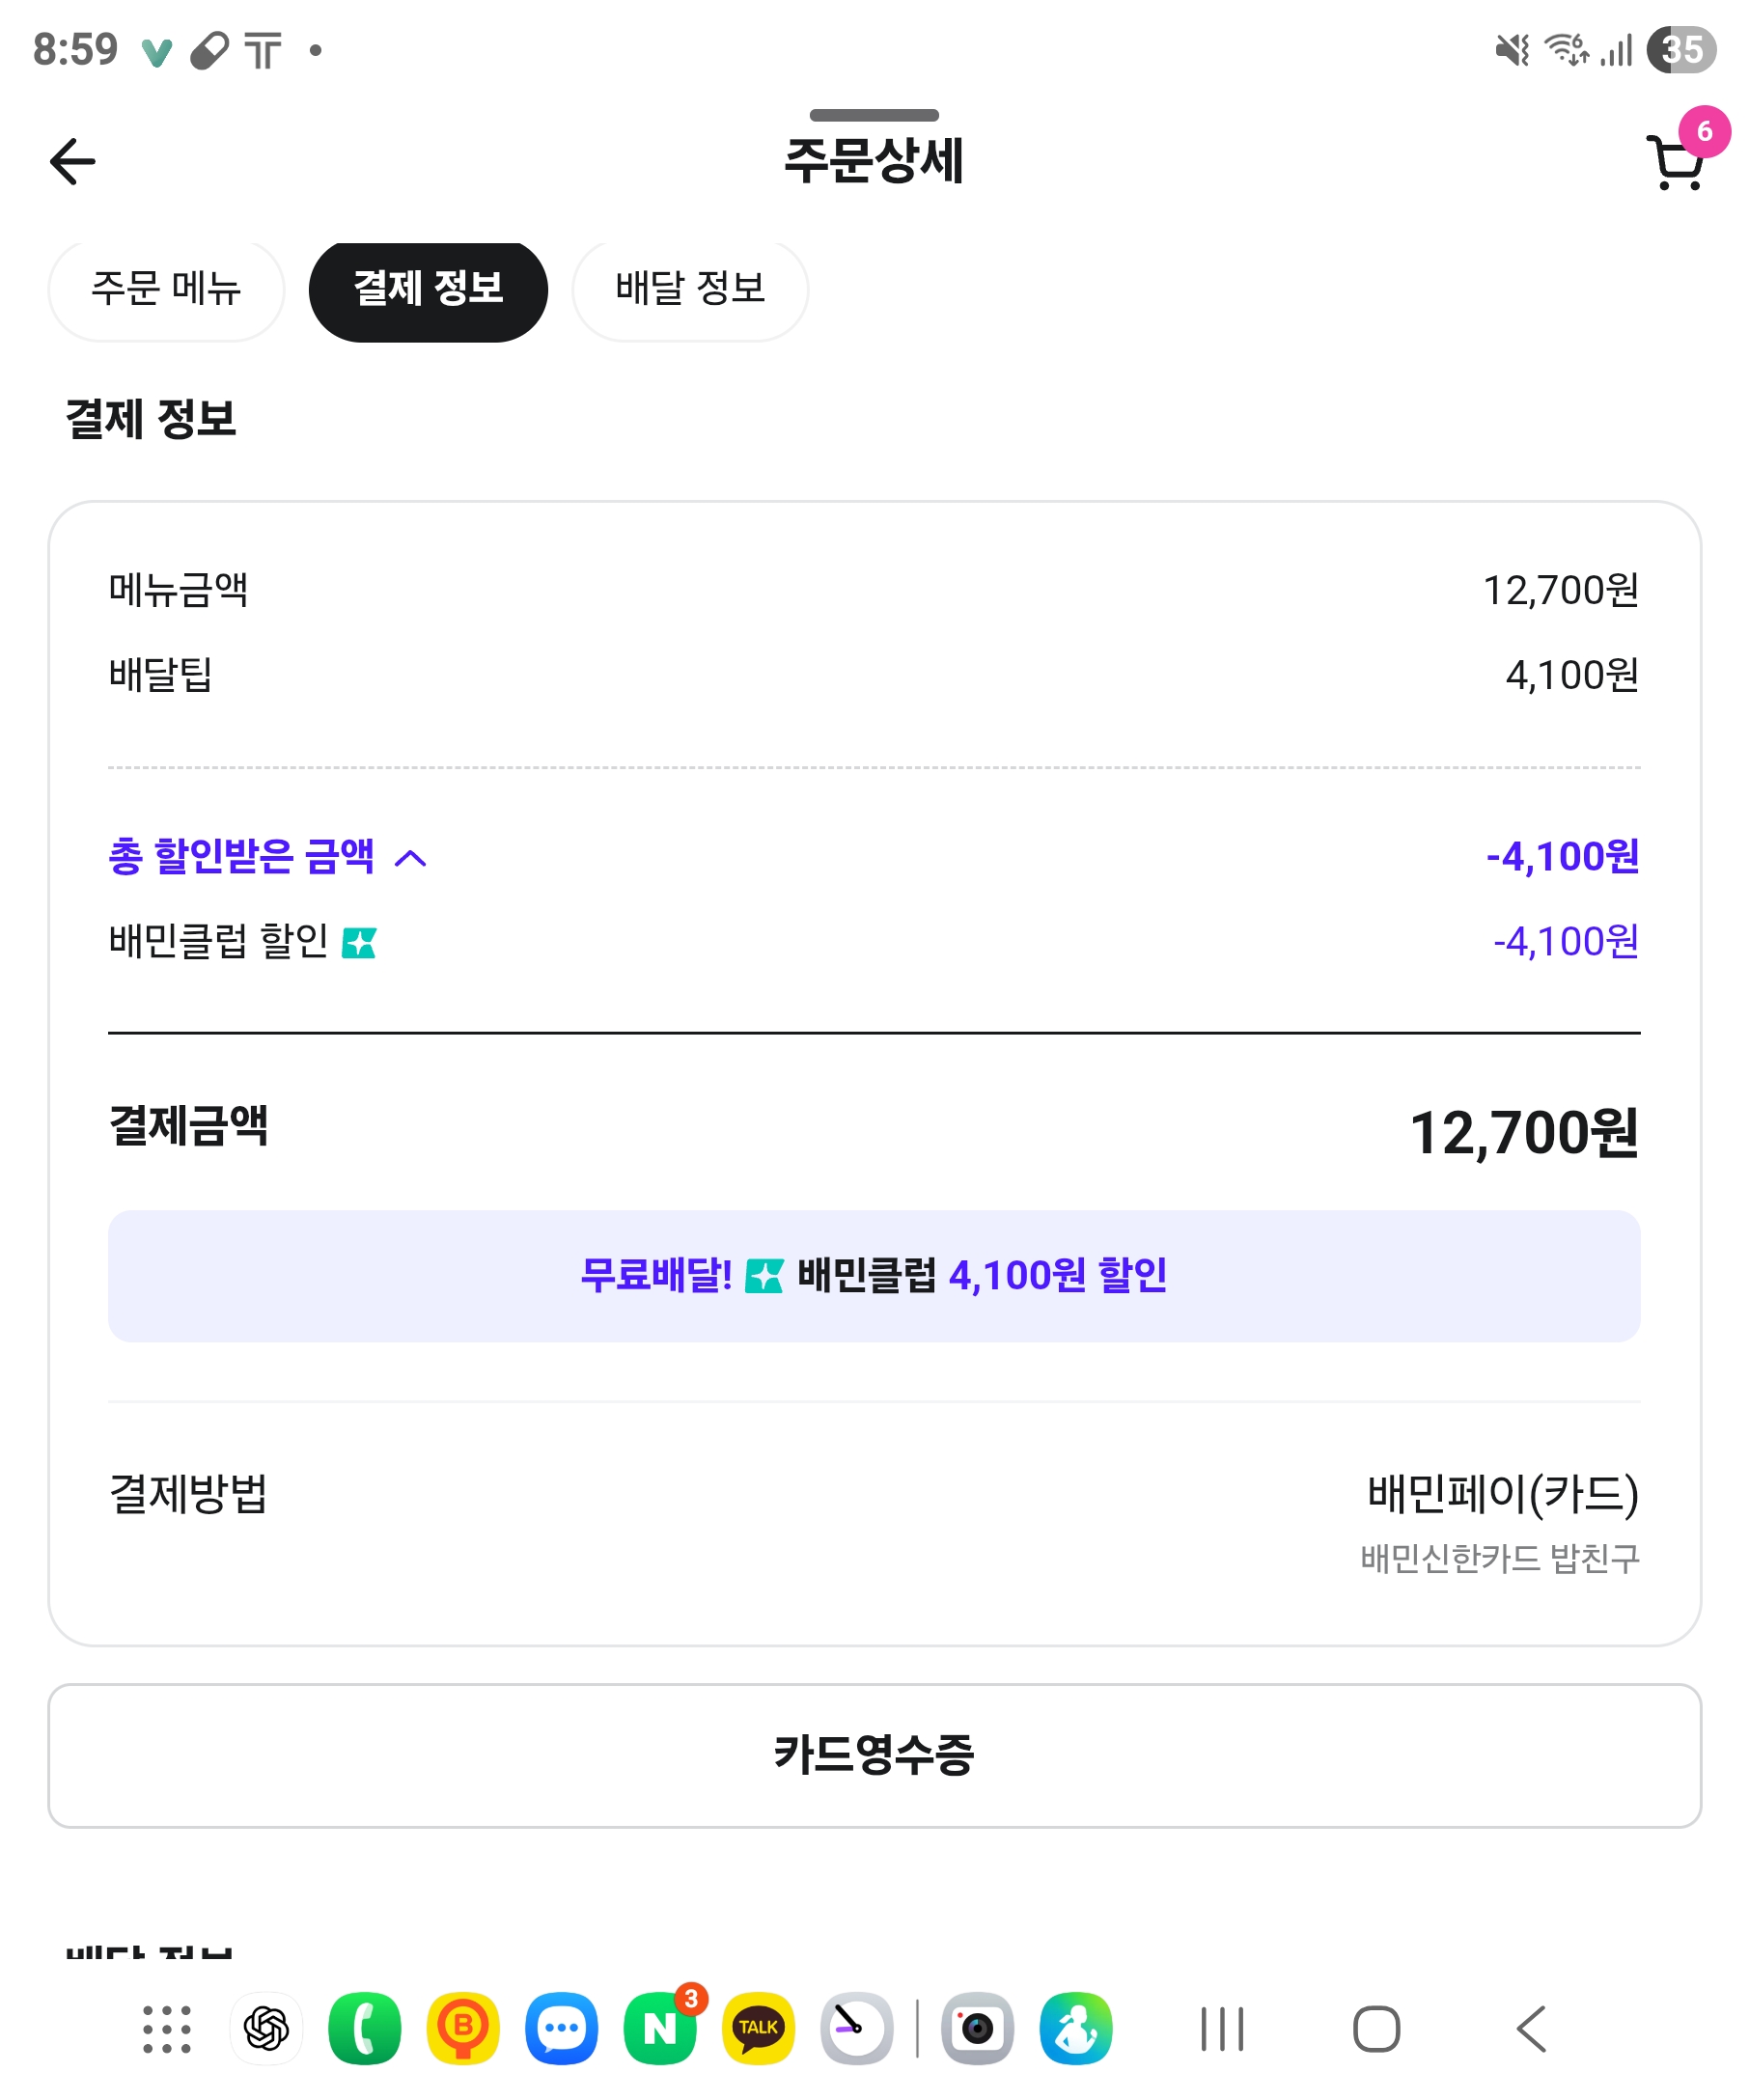Switch to the 주문 메뉴 tab

click(x=166, y=289)
